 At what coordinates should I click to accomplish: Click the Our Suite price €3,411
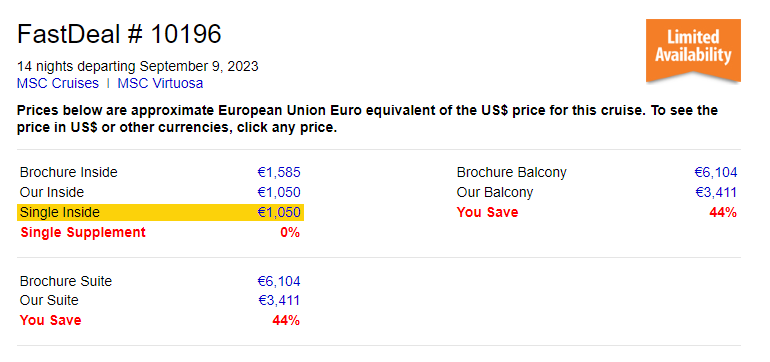click(279, 301)
